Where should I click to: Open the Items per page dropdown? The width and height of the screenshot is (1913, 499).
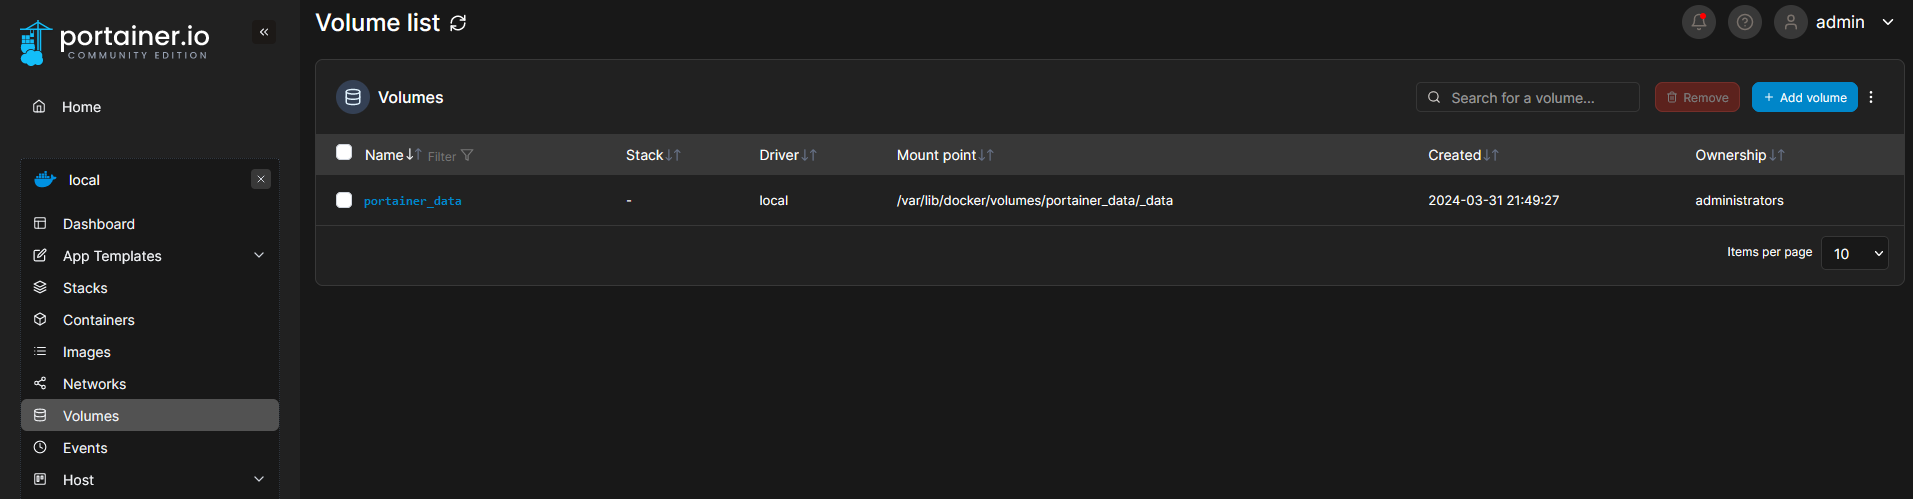point(1855,254)
